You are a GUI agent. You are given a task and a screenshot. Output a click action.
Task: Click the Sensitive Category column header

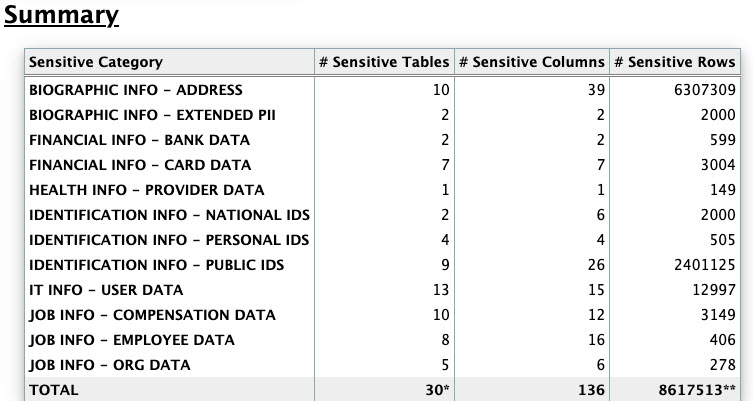tap(96, 62)
